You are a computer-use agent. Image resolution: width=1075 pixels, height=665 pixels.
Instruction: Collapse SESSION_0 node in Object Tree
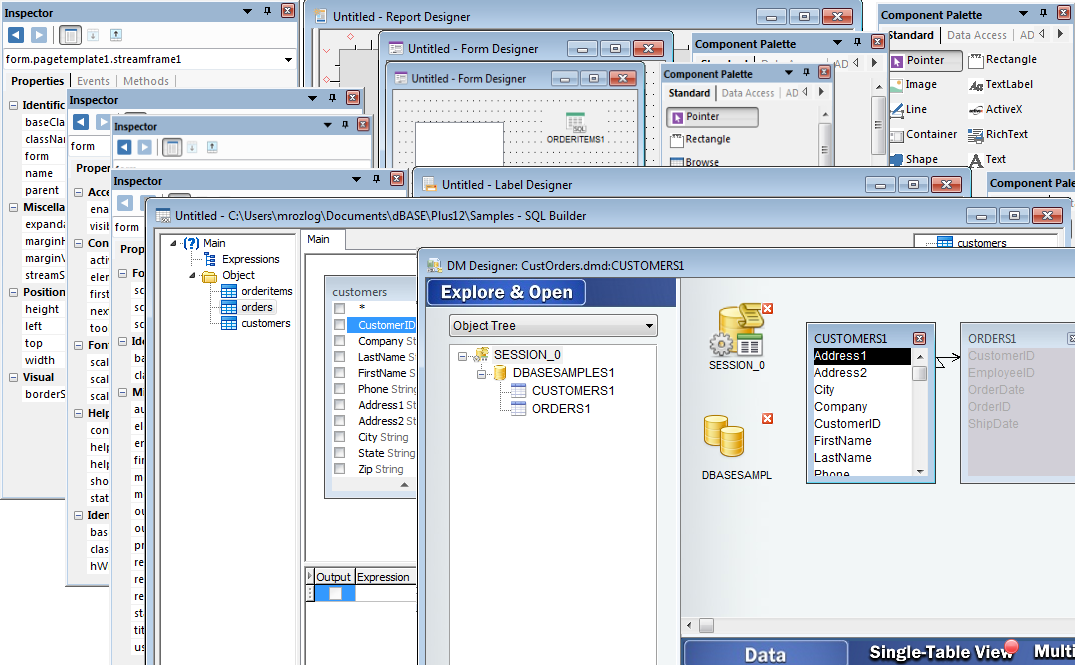coord(463,356)
